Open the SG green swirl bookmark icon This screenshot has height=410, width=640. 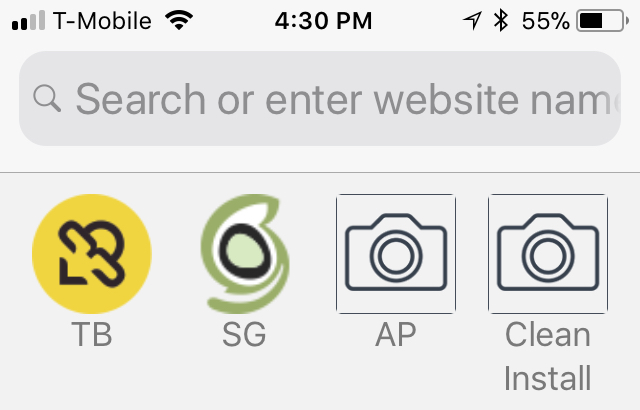click(244, 254)
